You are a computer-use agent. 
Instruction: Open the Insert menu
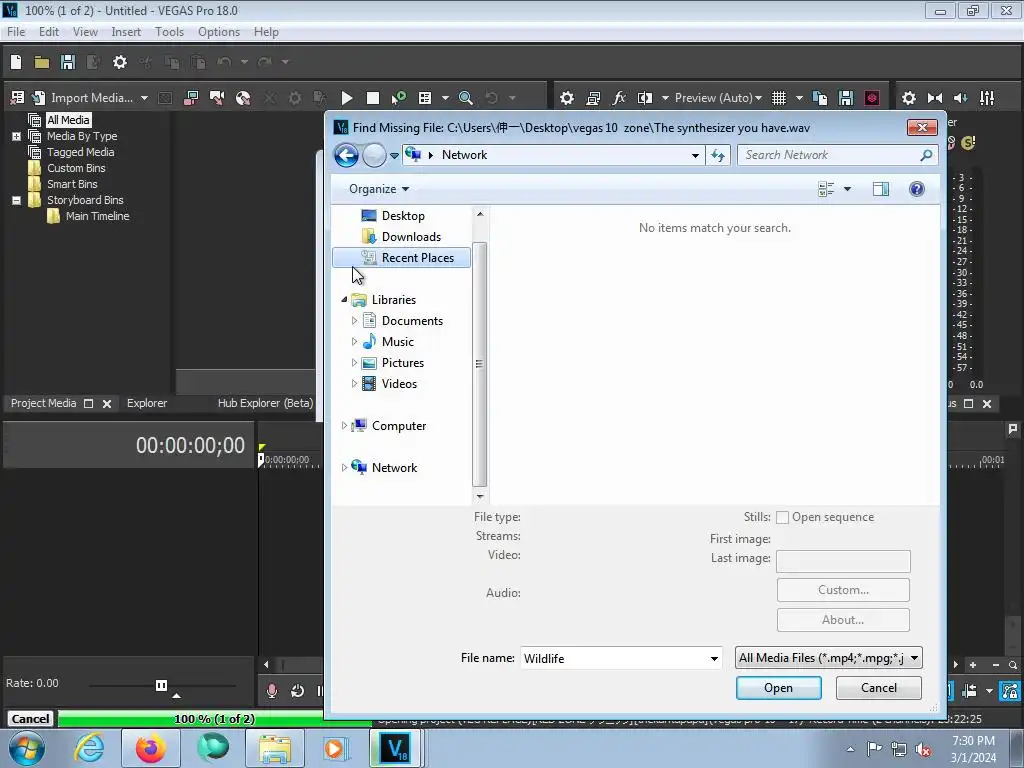tap(126, 31)
